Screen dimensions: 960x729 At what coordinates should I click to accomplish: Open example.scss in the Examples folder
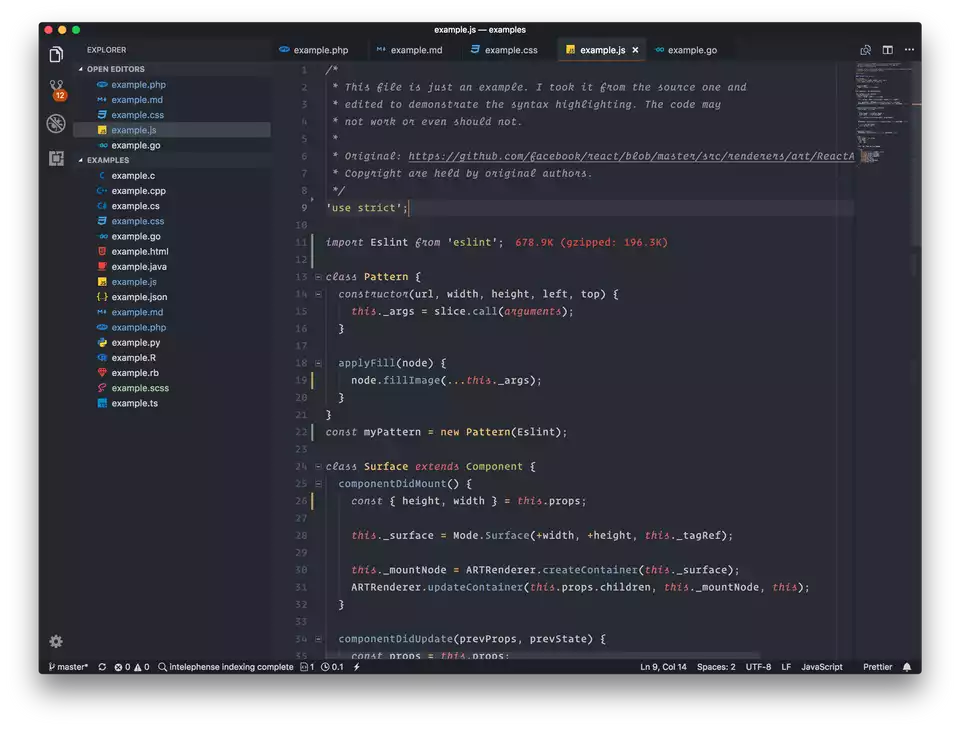171,388
